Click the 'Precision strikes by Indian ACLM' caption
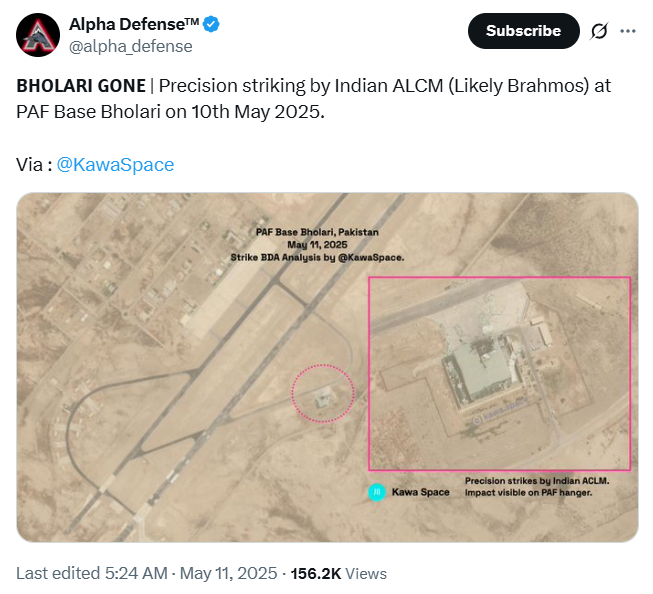This screenshot has width=653, height=594. coord(537,482)
